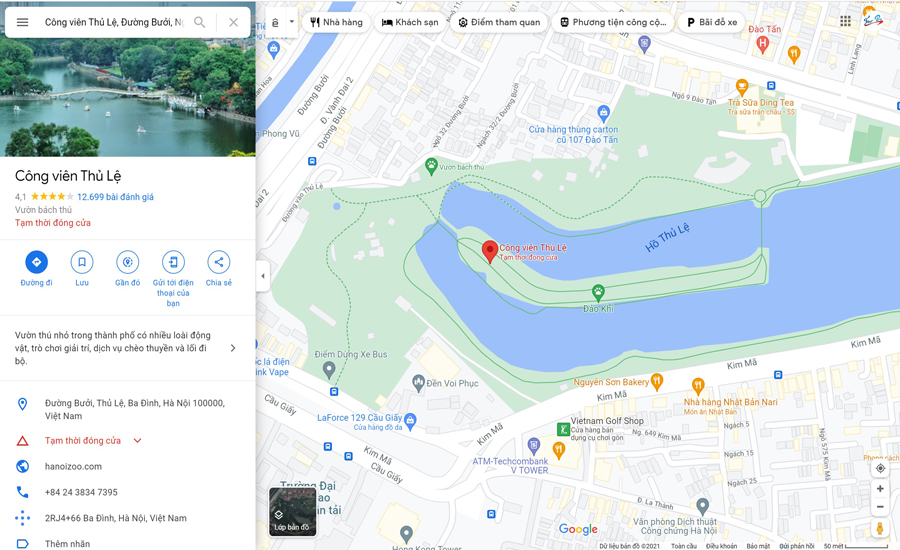Open the 12.699 bài đánh giá reviews link

click(x=115, y=197)
